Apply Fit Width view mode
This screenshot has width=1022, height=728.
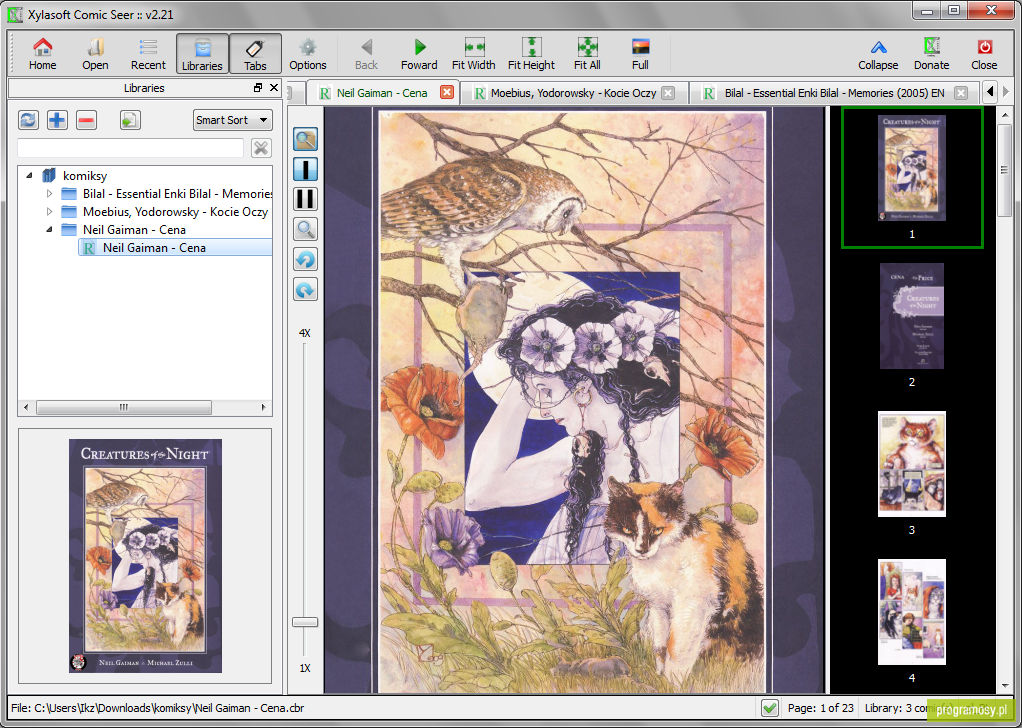474,54
